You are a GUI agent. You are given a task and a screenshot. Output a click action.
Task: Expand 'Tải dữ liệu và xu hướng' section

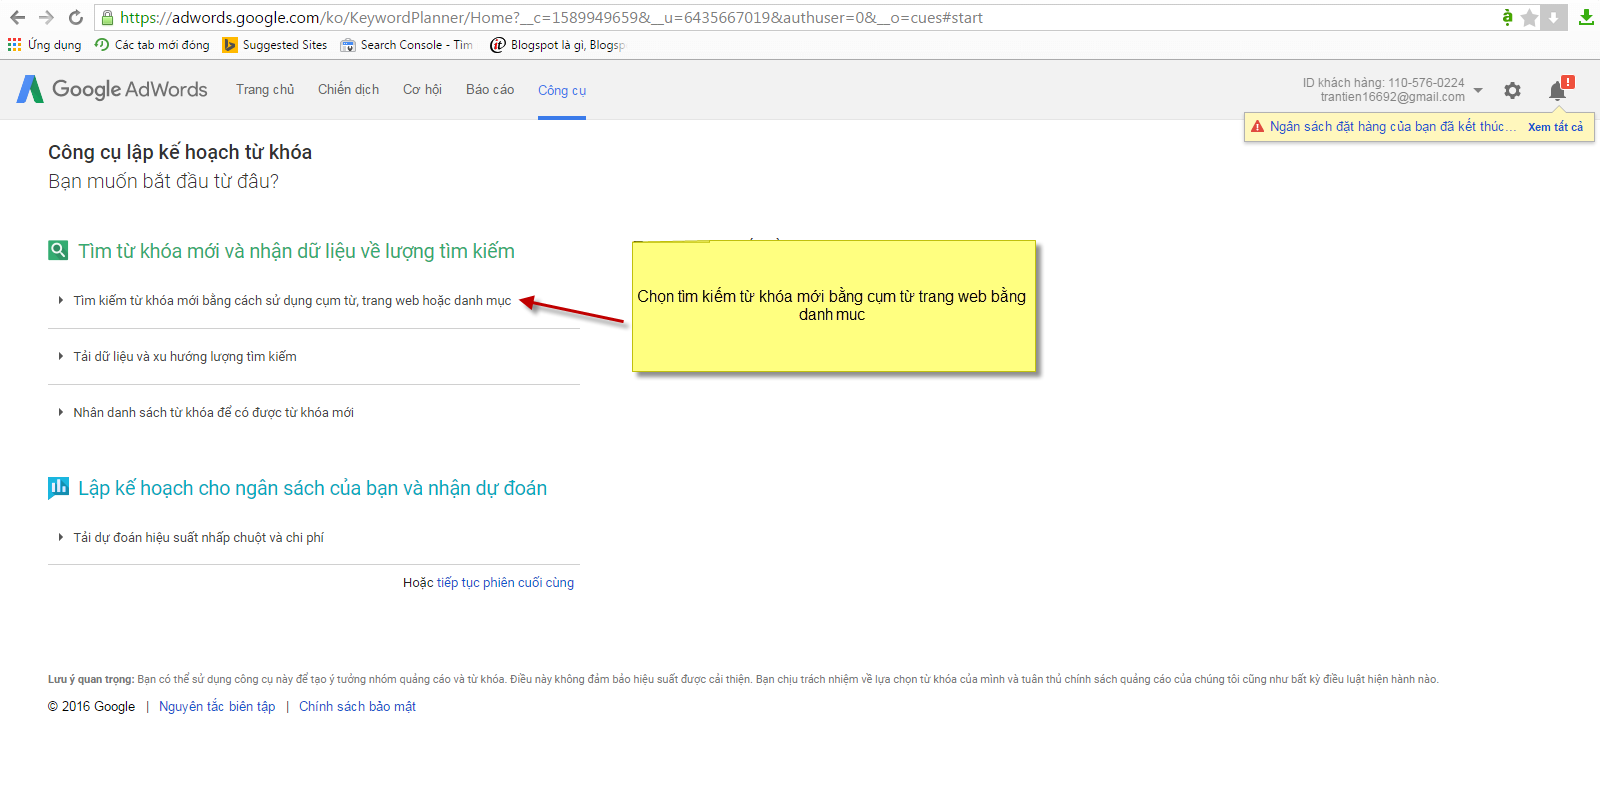coord(184,357)
